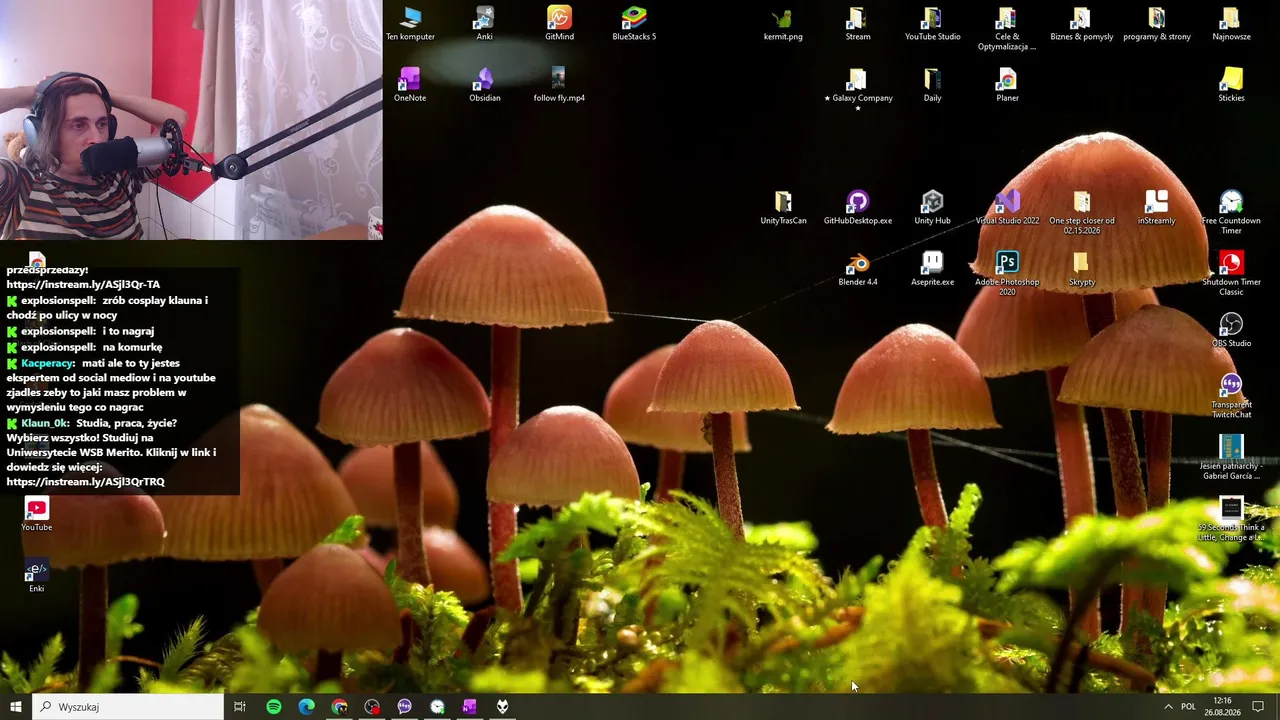Select the Cele & Optymalizacja folder

1007,29
